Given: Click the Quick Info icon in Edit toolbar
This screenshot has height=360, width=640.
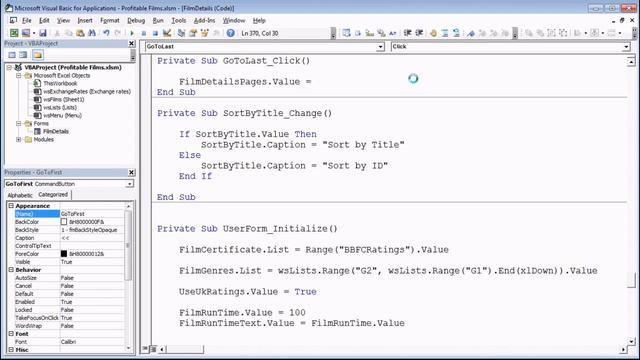Looking at the screenshot, I should click(370, 33).
